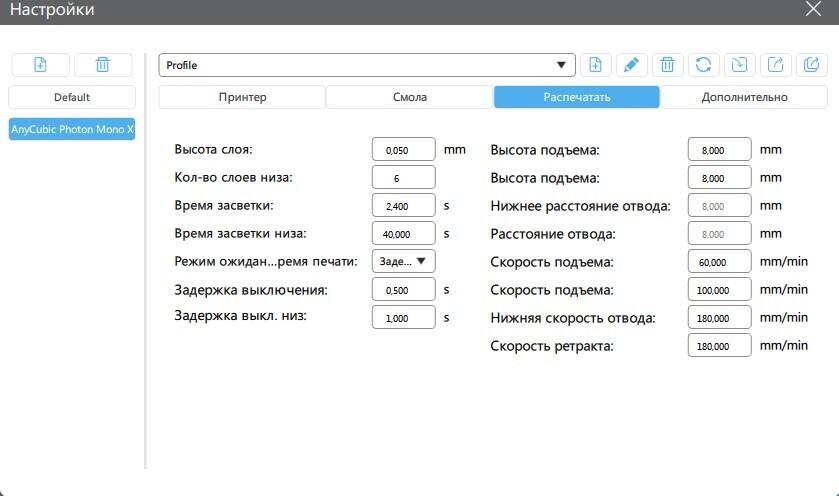Edit the Нижняя скорость отвода field
This screenshot has height=496, width=839.
pos(720,317)
